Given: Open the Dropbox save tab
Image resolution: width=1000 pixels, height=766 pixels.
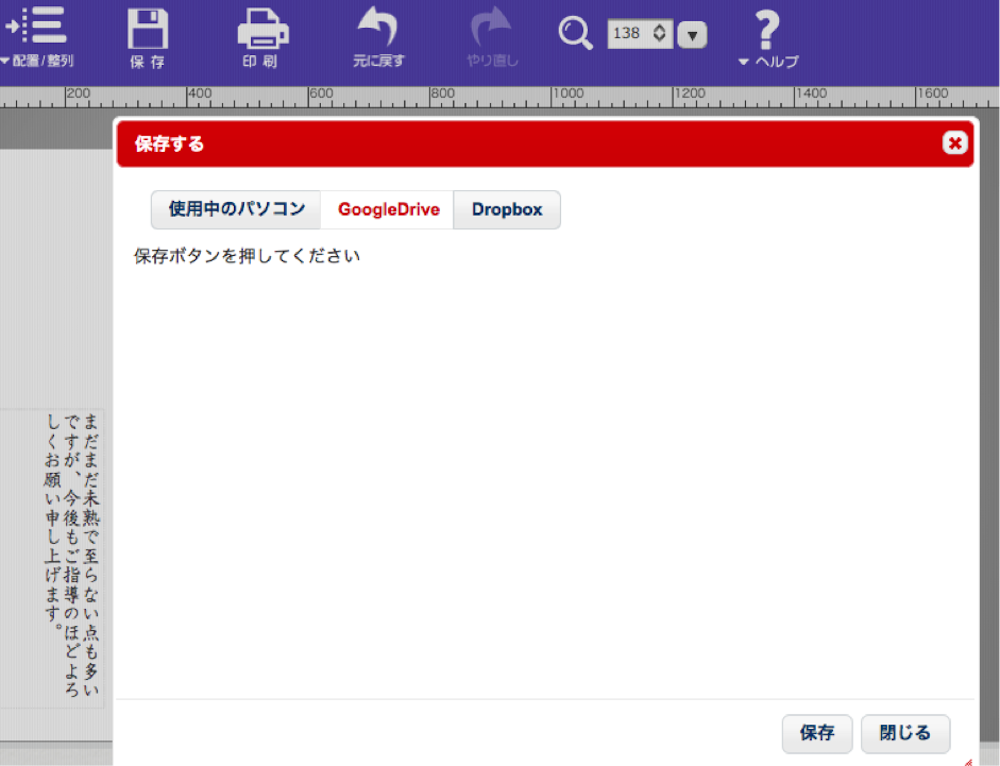Looking at the screenshot, I should coord(506,209).
